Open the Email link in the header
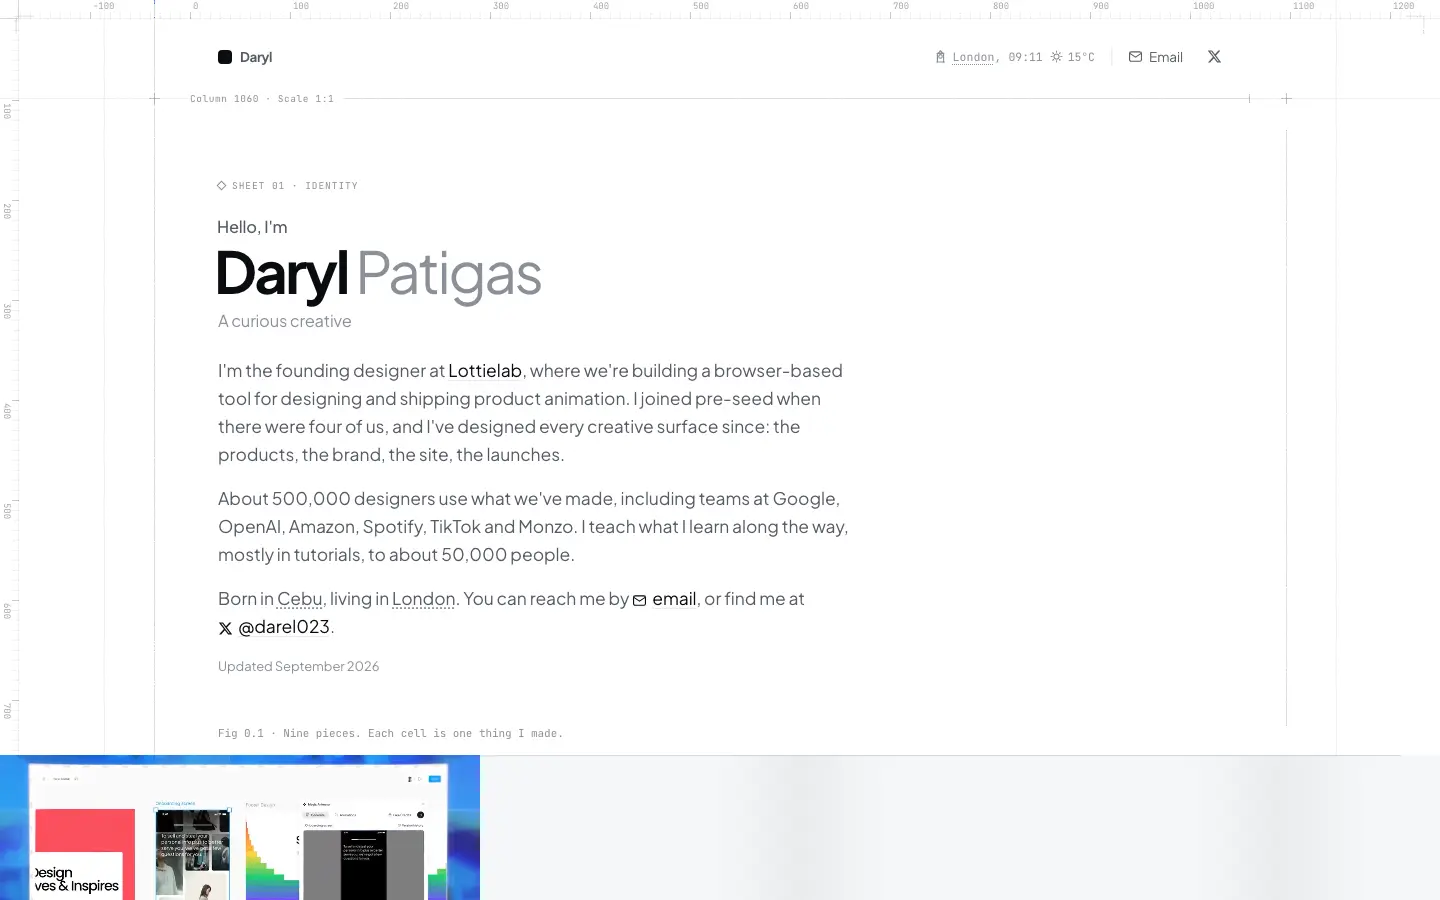 tap(1156, 57)
